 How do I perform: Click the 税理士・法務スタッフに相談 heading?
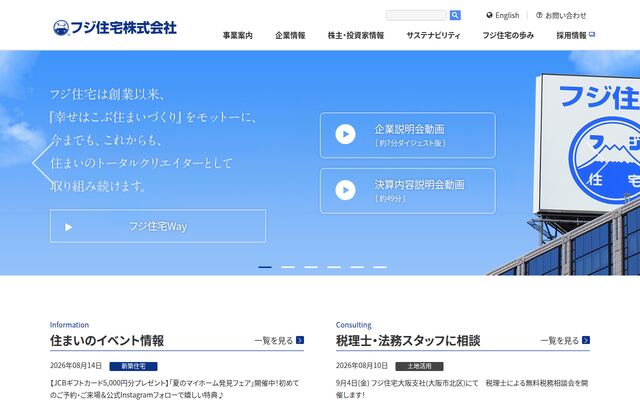408,340
